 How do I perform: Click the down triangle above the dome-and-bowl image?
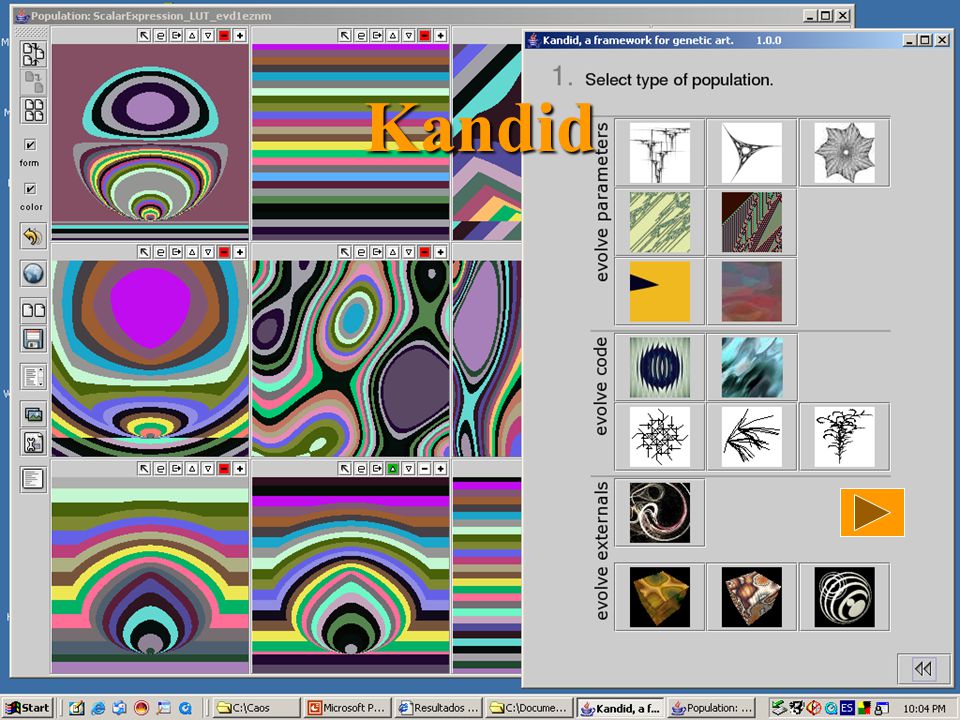[x=208, y=36]
